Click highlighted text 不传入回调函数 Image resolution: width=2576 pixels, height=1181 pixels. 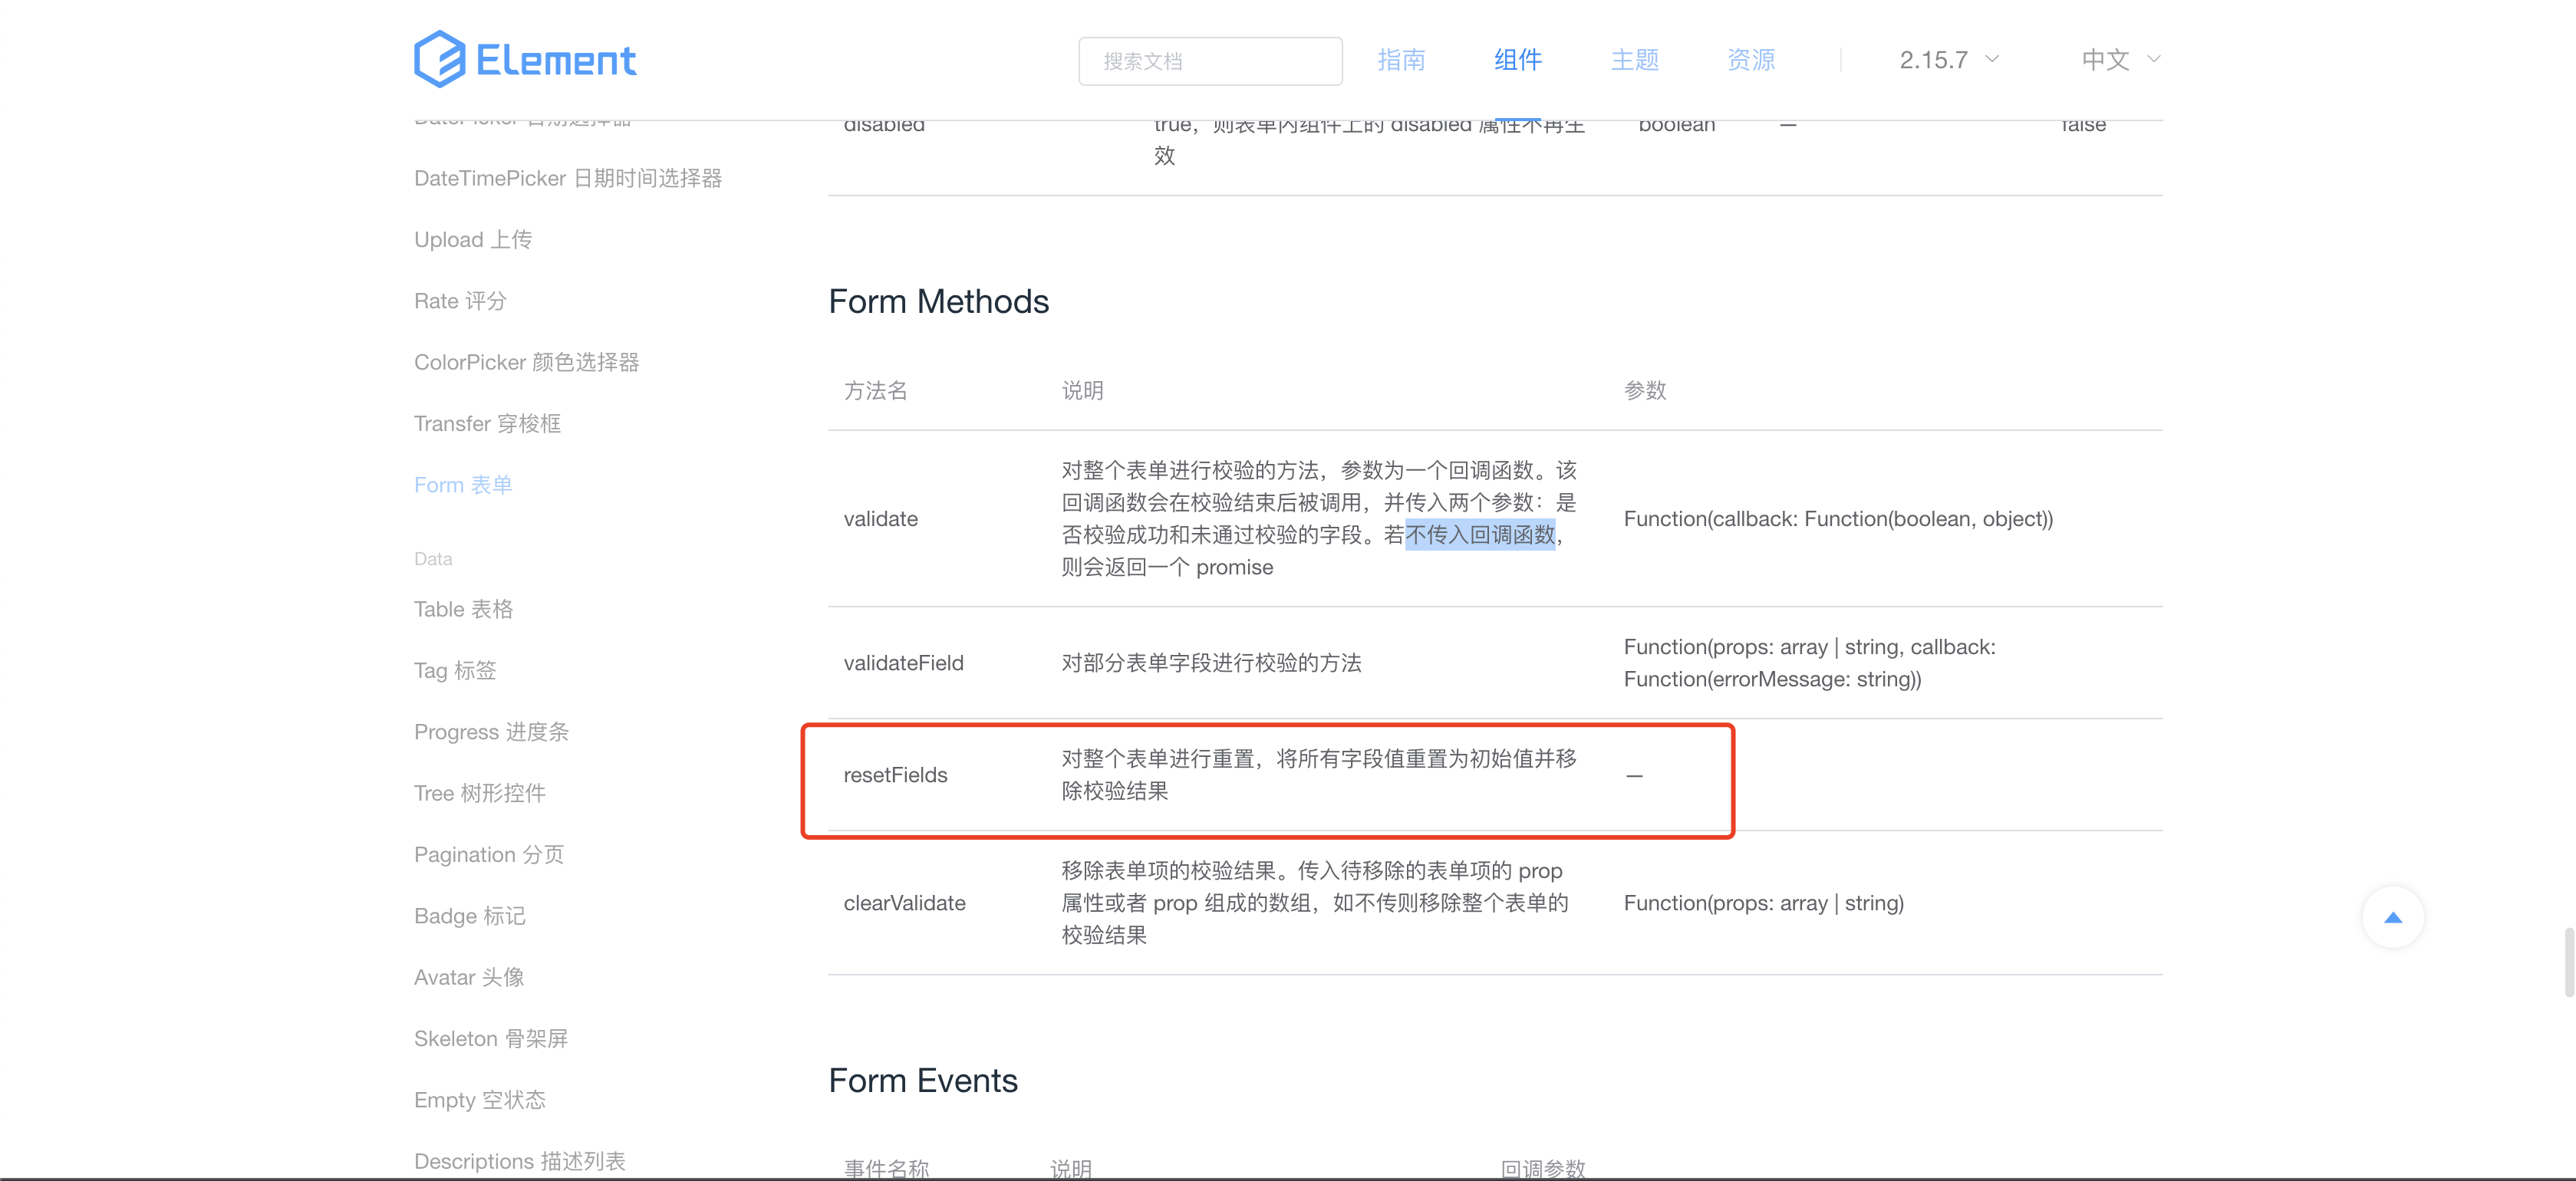pyautogui.click(x=1480, y=535)
